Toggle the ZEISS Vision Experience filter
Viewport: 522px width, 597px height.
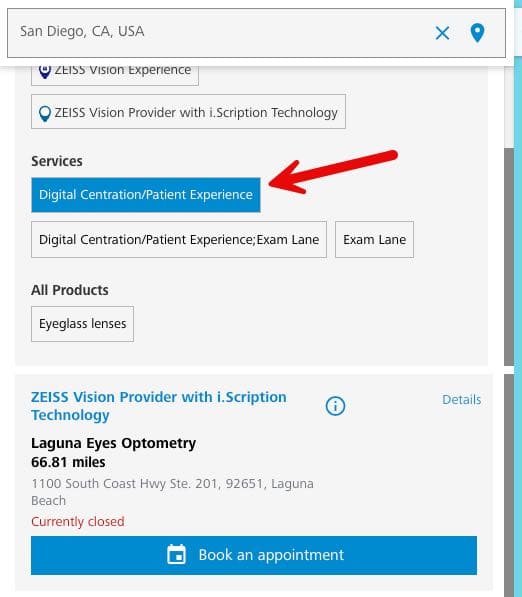pos(115,75)
